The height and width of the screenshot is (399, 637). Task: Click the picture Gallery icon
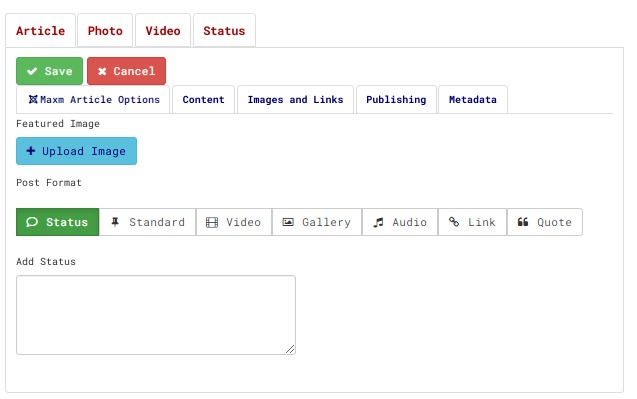pos(288,222)
